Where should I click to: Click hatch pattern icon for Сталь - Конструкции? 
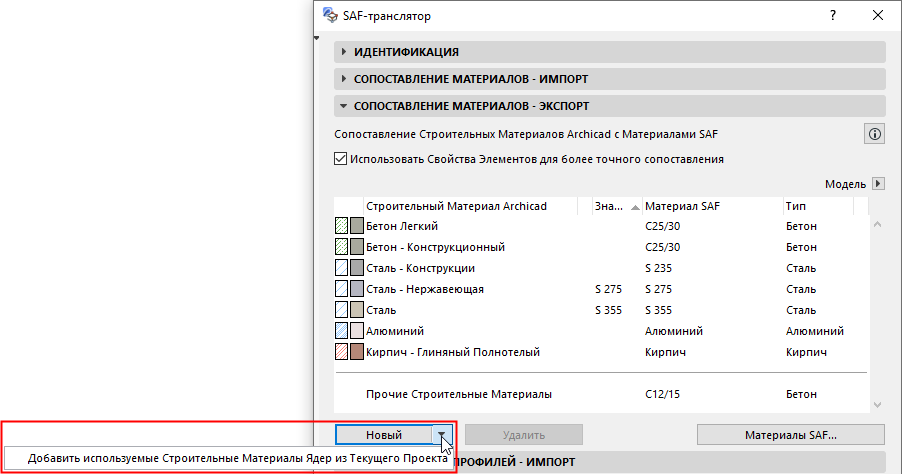[x=342, y=268]
